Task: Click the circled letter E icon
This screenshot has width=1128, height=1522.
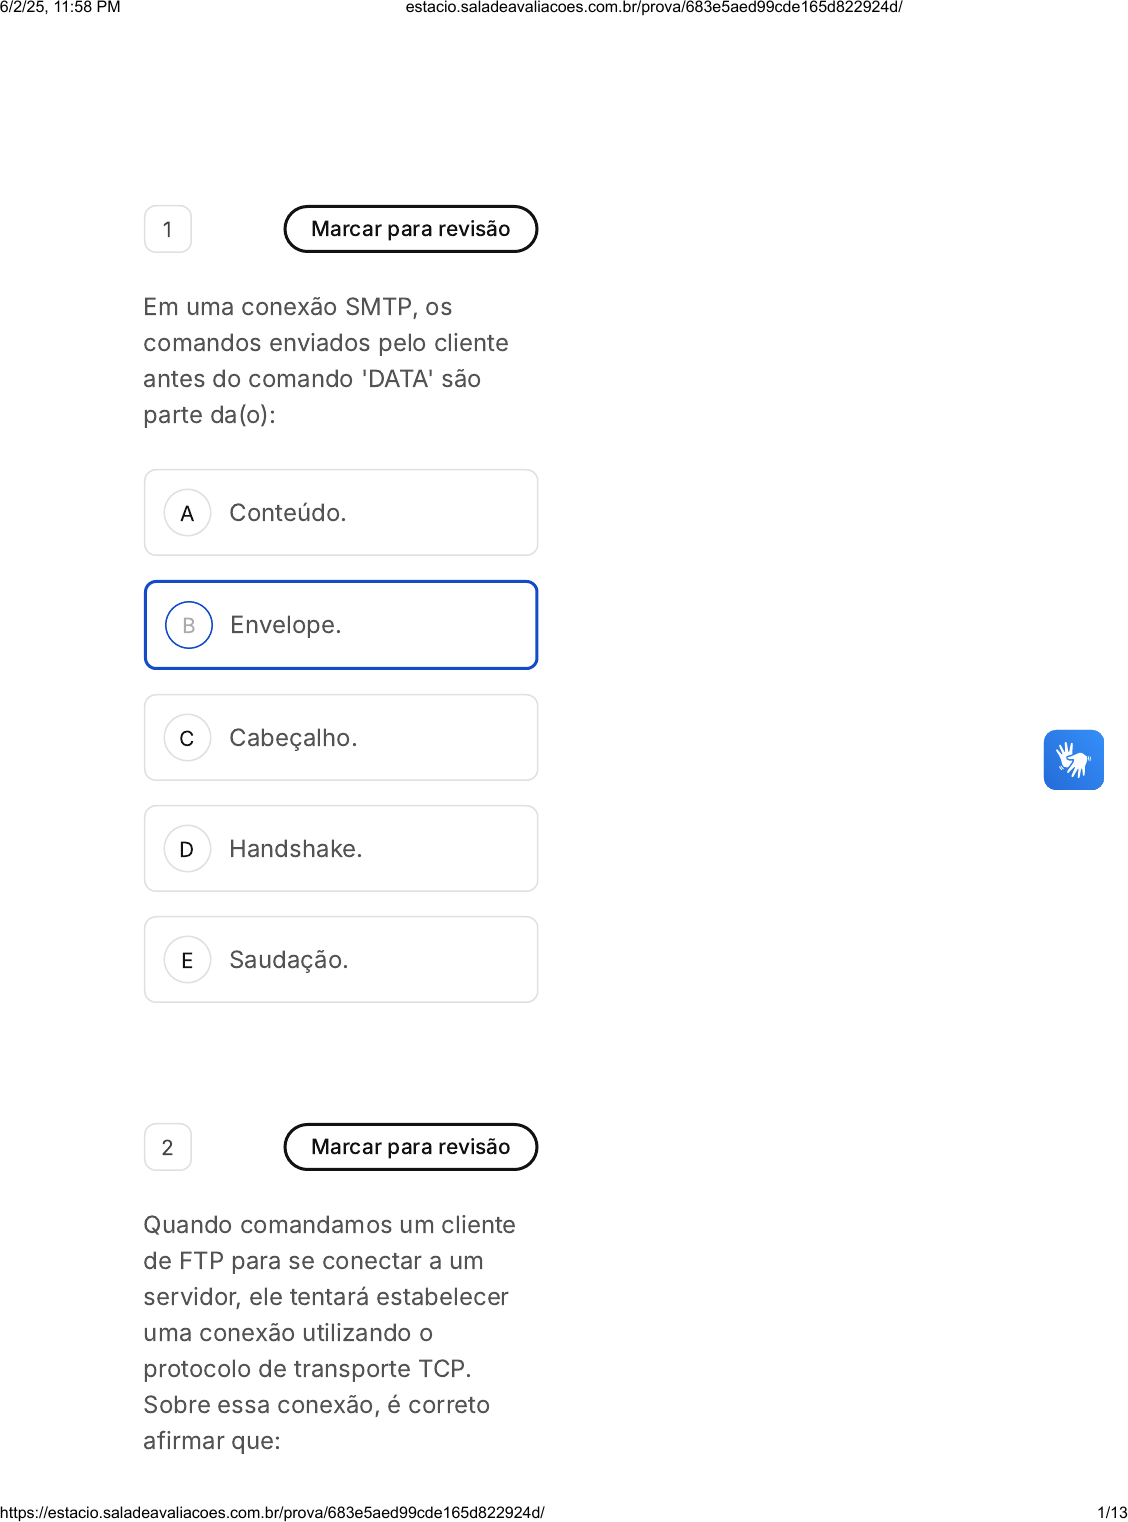Action: click(187, 960)
